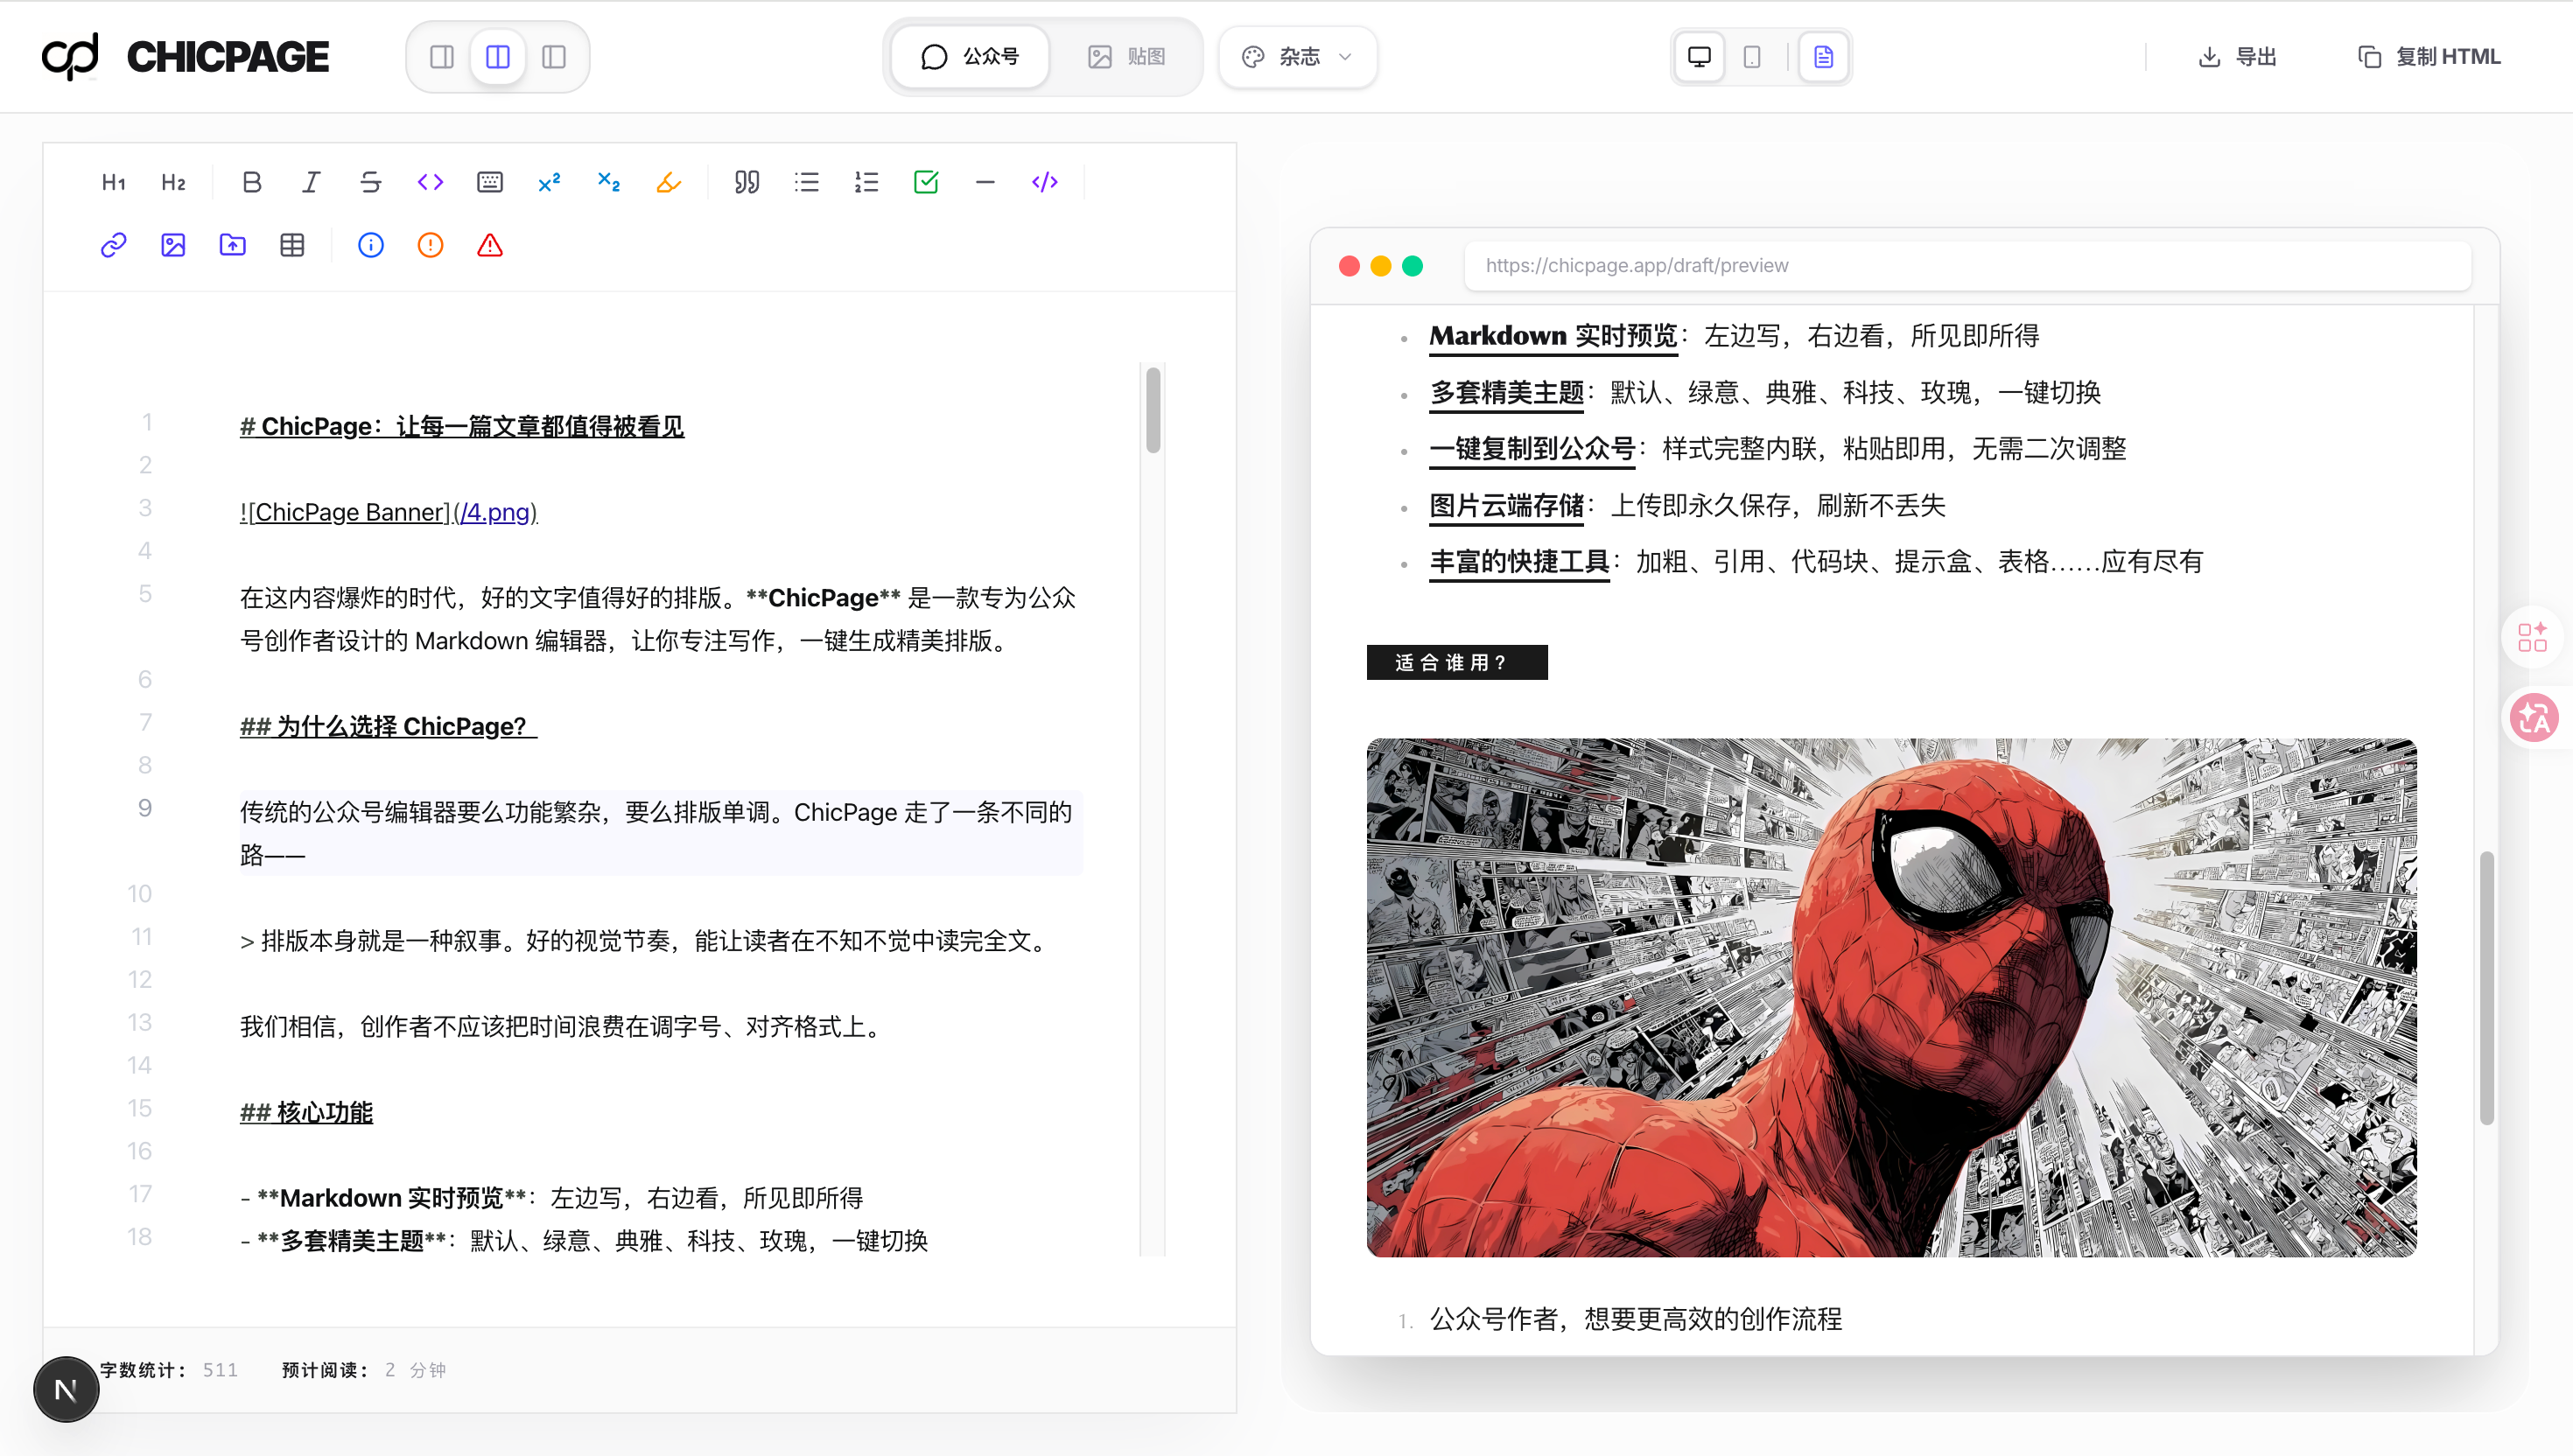The width and height of the screenshot is (2573, 1456).
Task: Apply strikethrough formatting
Action: click(x=370, y=182)
